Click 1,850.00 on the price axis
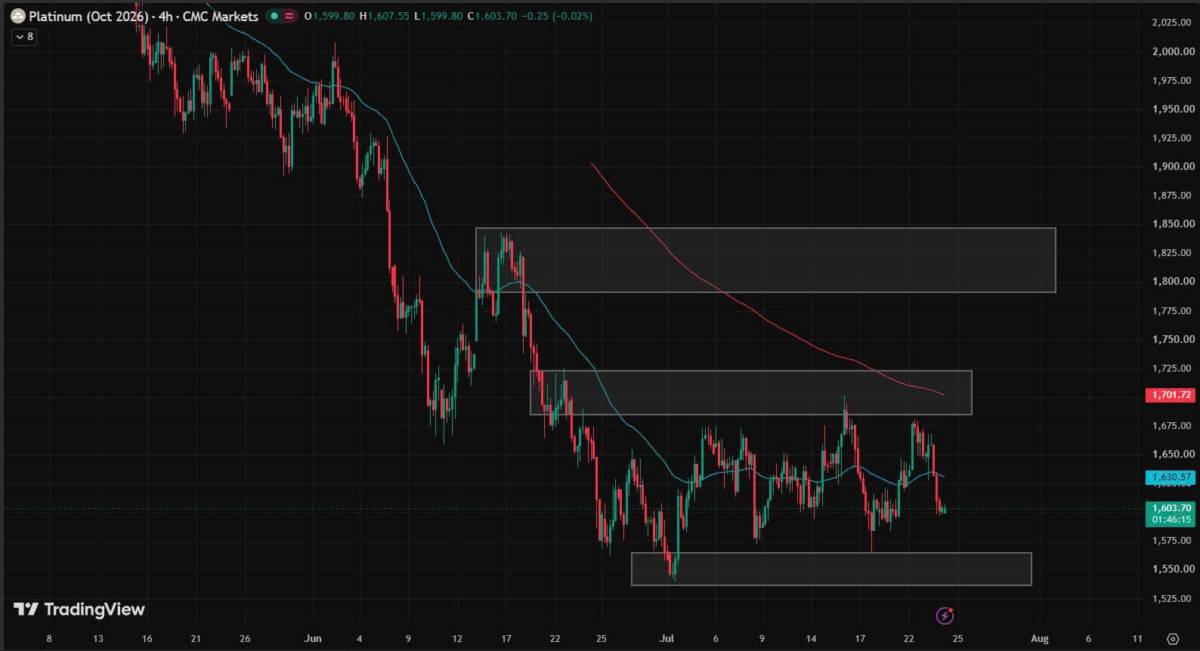 tap(1172, 224)
